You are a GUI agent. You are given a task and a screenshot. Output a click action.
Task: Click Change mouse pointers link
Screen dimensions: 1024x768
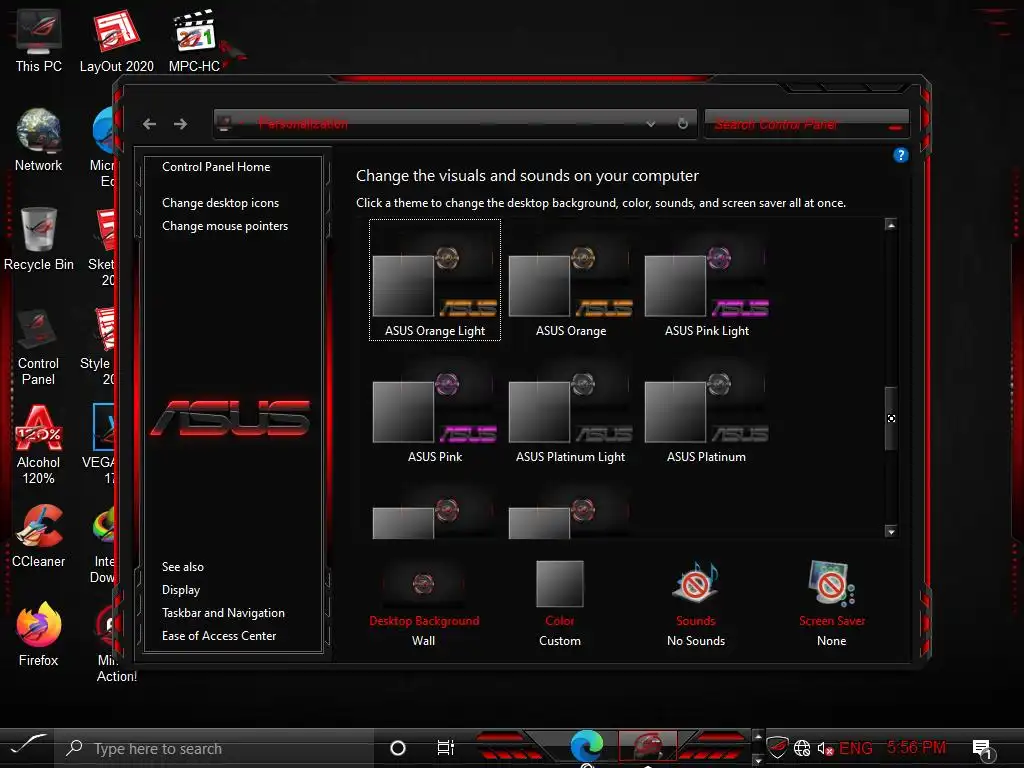pos(225,226)
